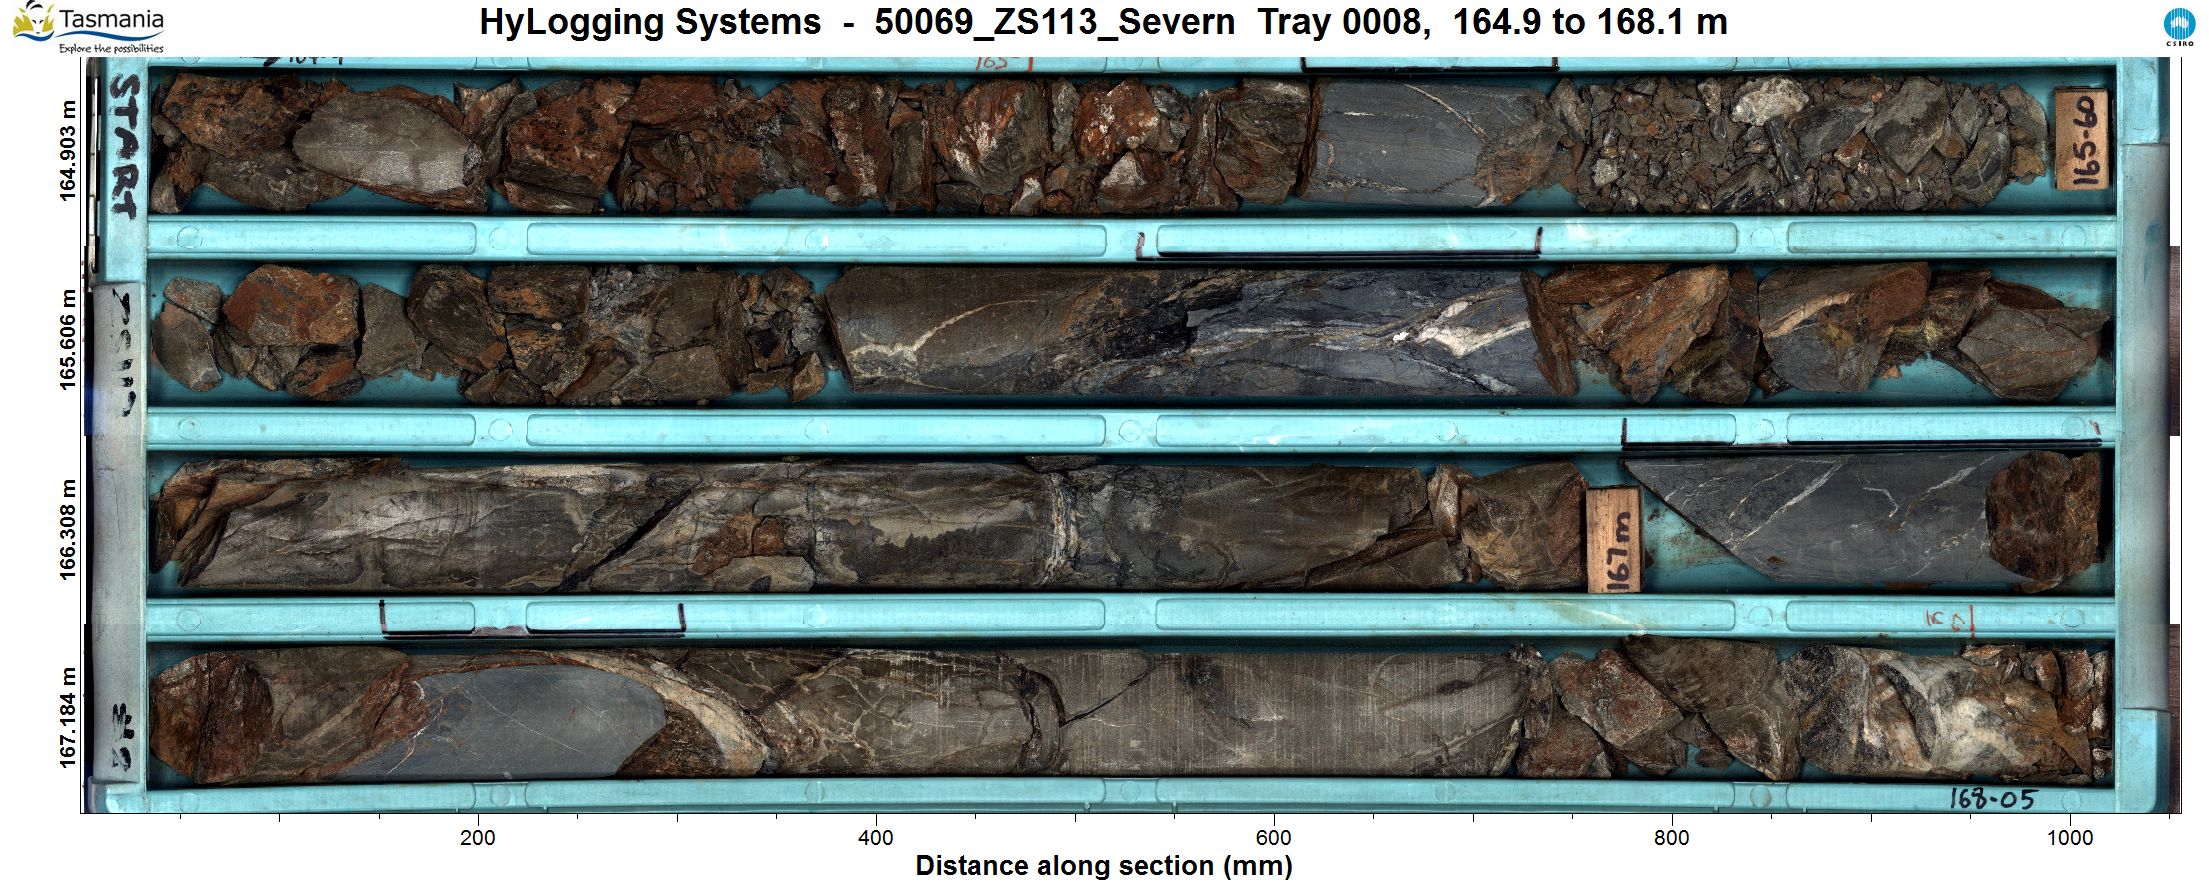Image resolution: width=2209 pixels, height=882 pixels.
Task: Click the CSIRO logo in top-right corner
Action: point(2178,28)
